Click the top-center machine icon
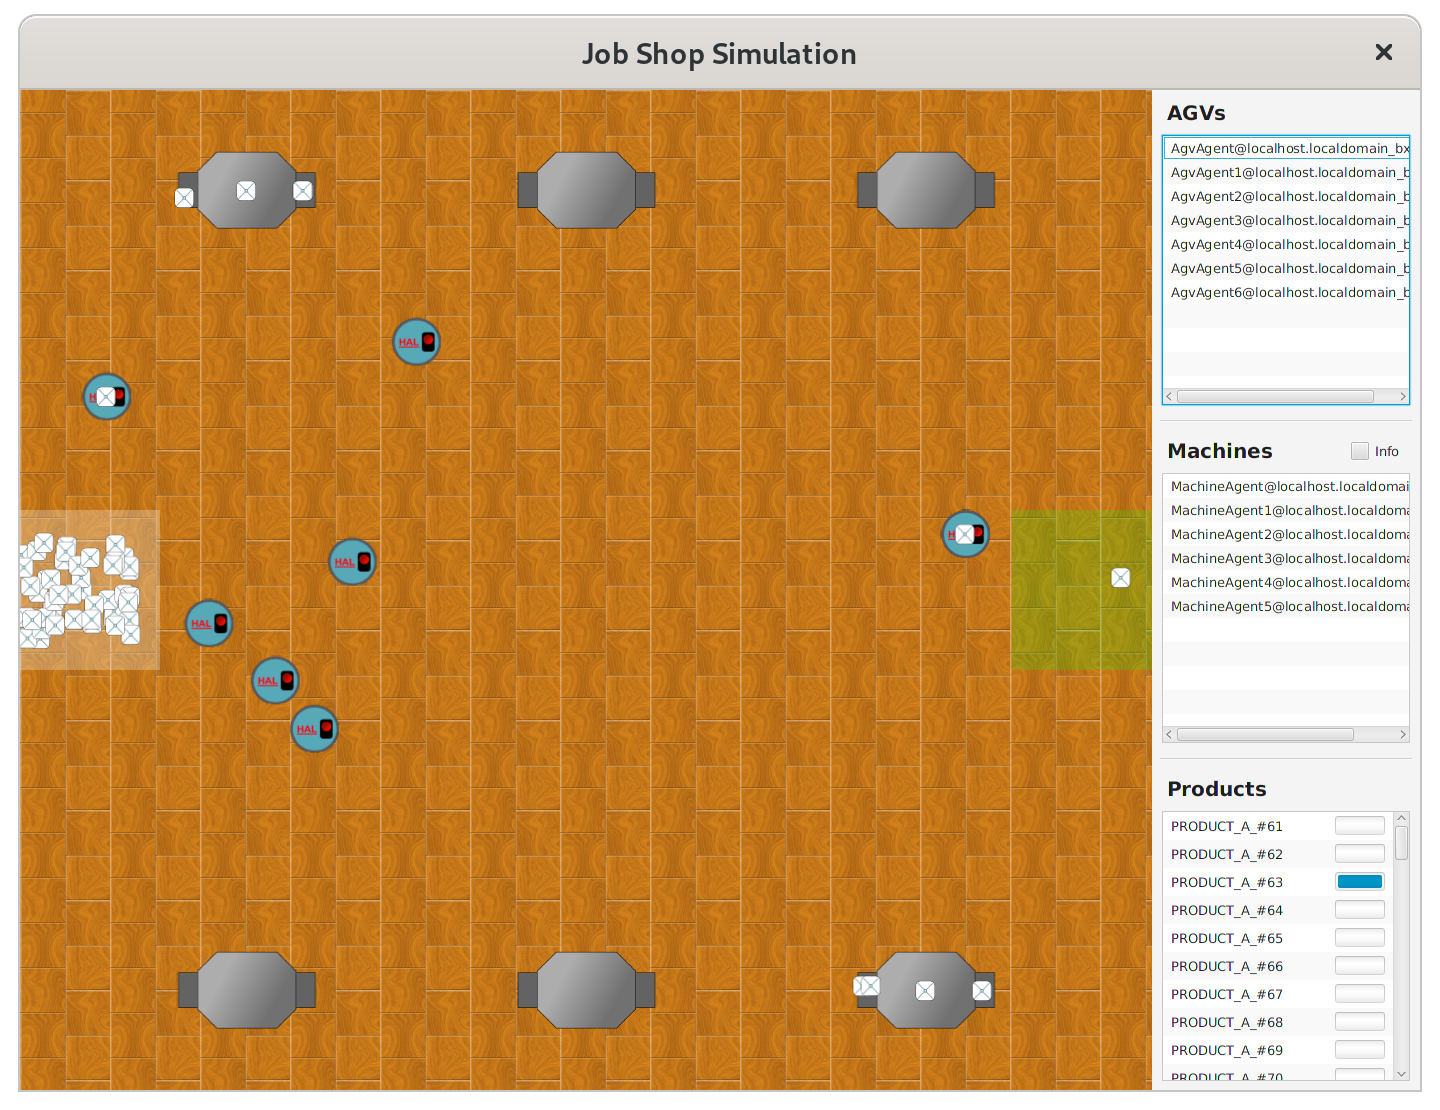The height and width of the screenshot is (1110, 1440). (586, 190)
